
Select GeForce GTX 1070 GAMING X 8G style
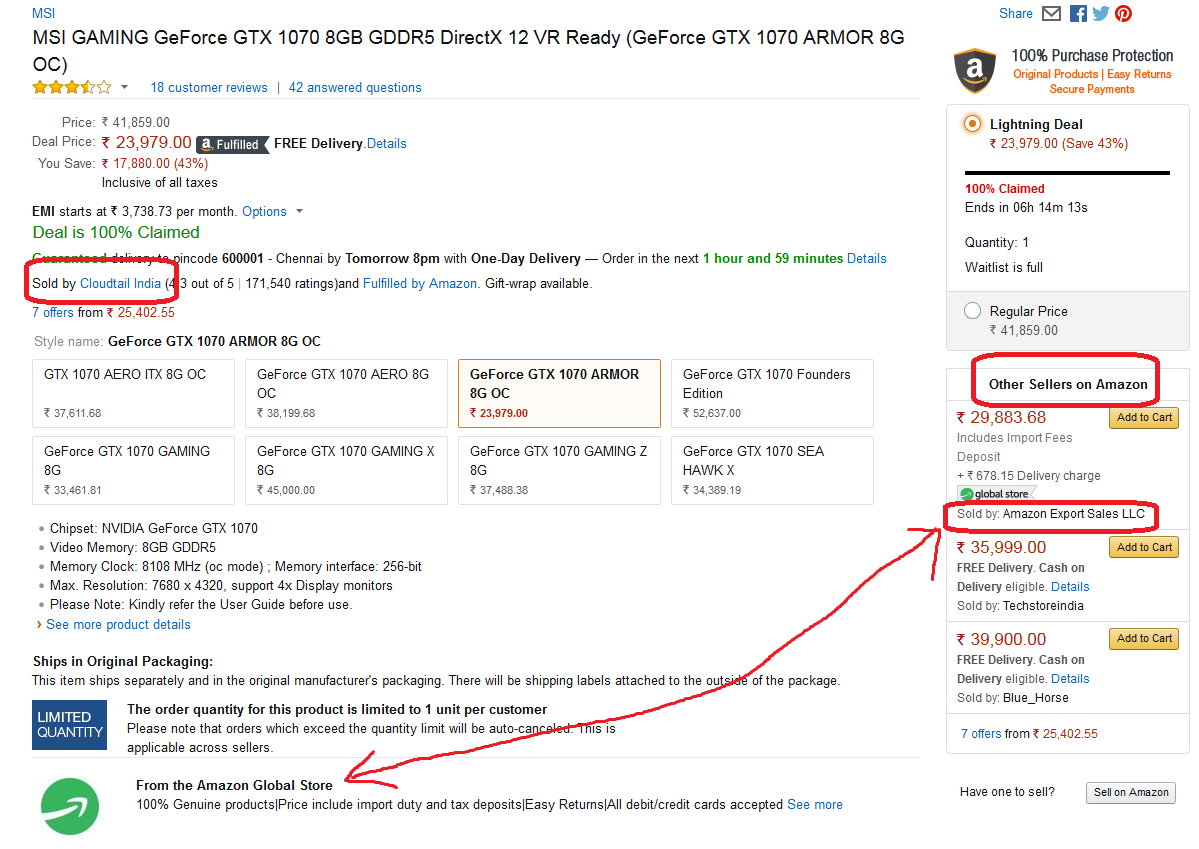pos(346,470)
